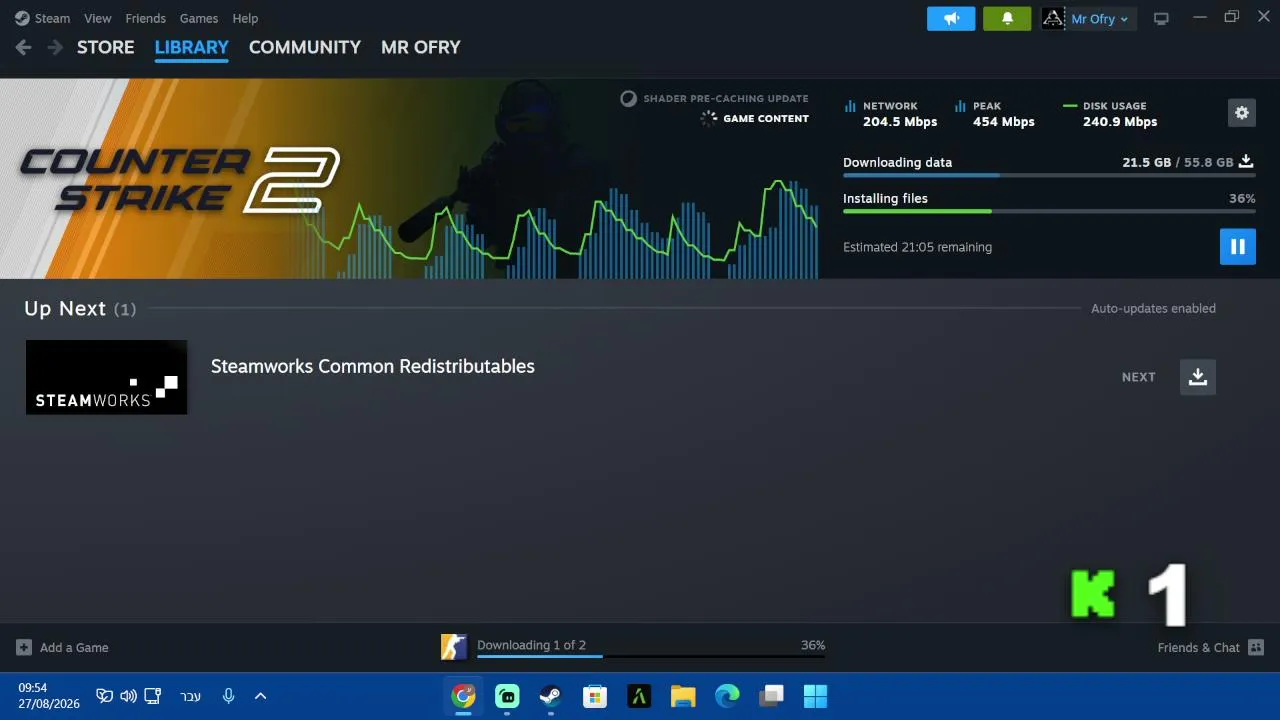
Task: Open Steam from the taskbar
Action: (551, 696)
